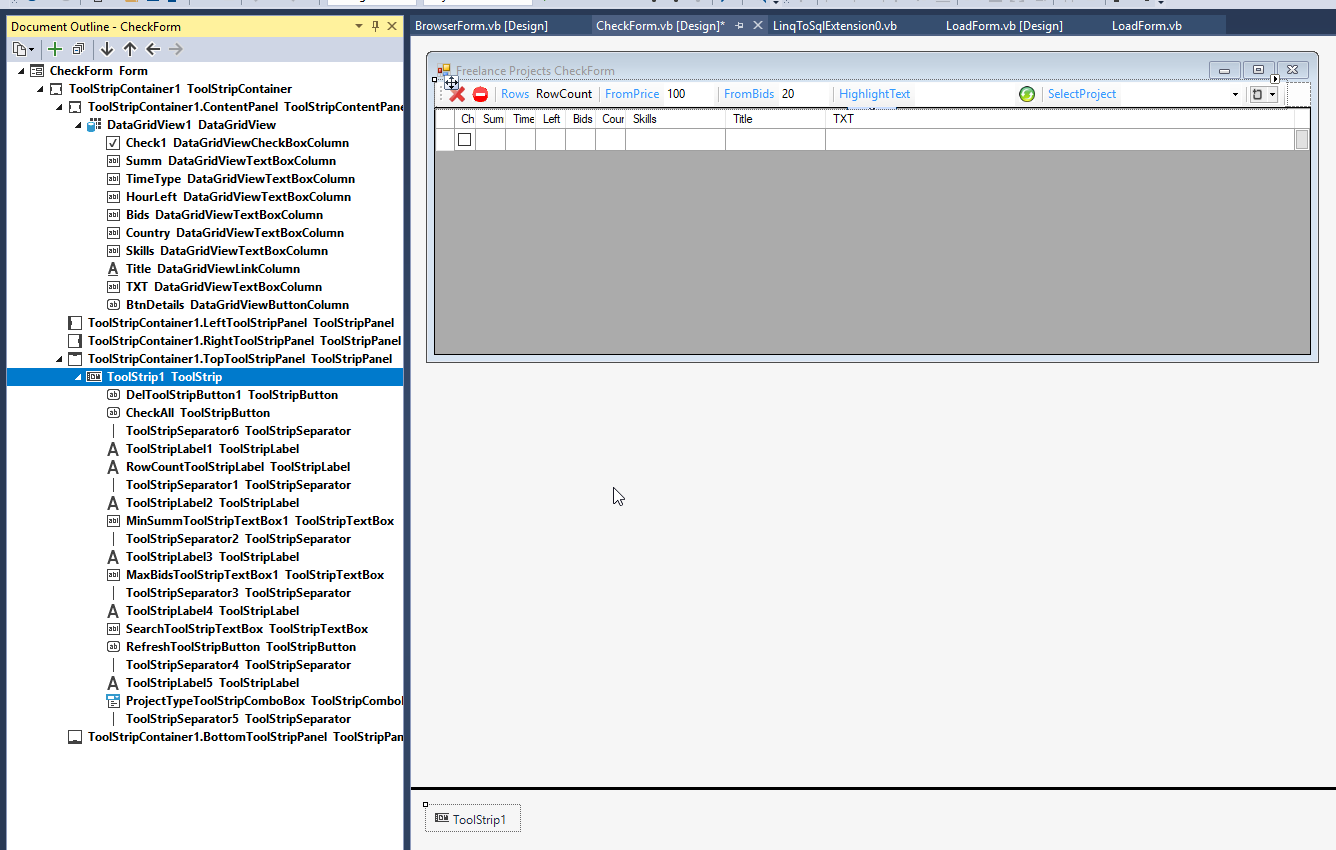Select MinSummToolStripTextBox1 node
1336x850 pixels.
click(x=260, y=521)
